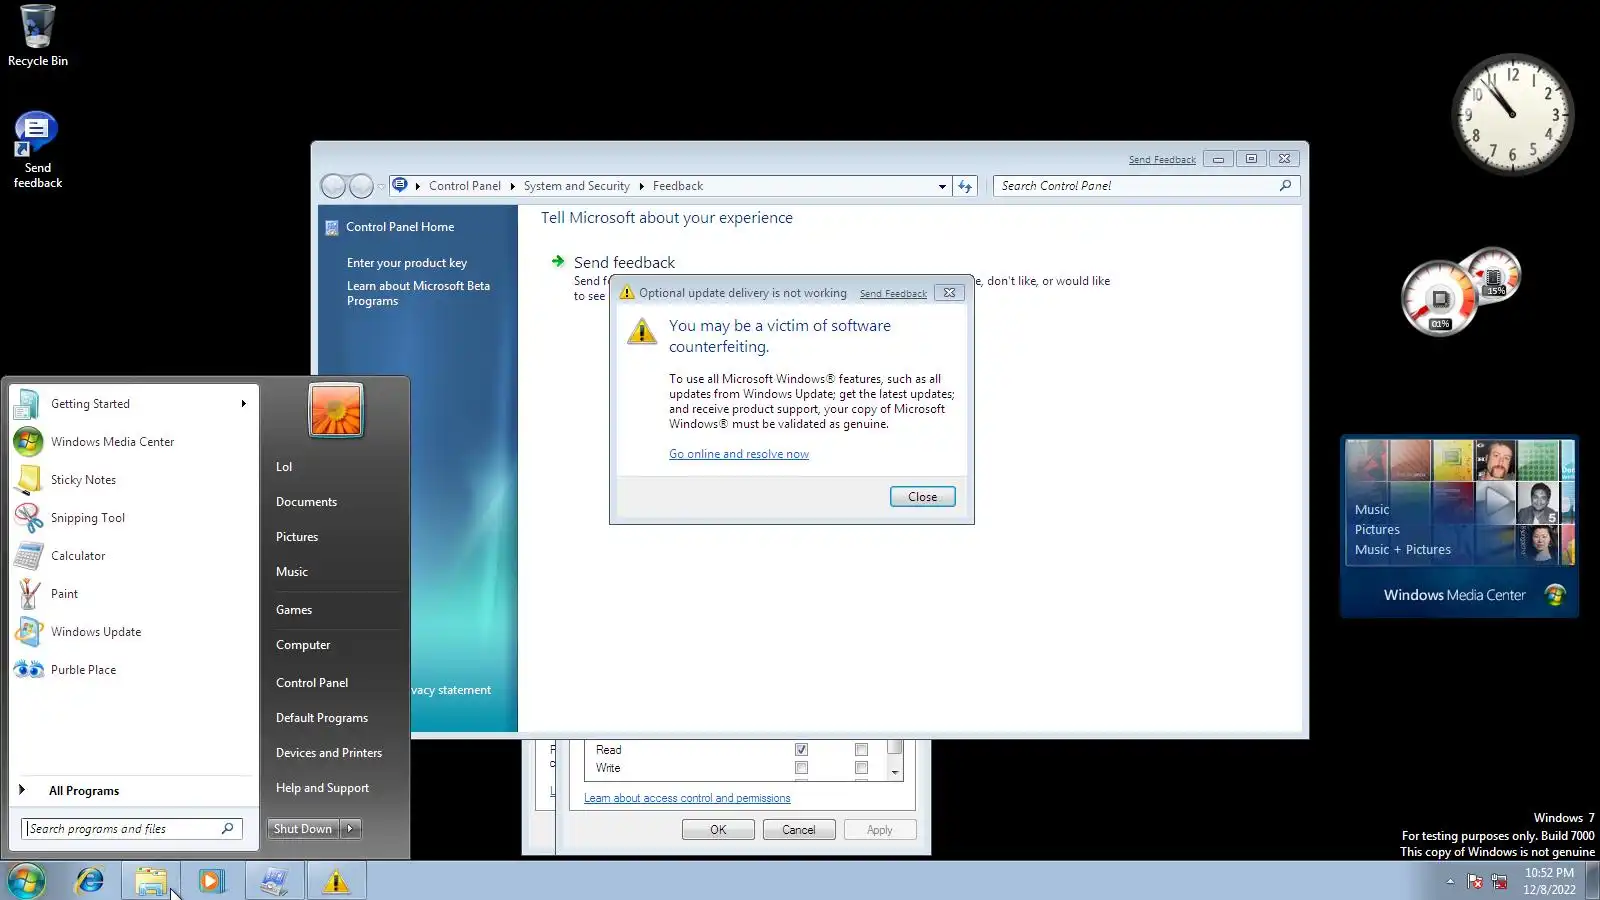Open Devices and Printers from Start menu
Image resolution: width=1600 pixels, height=900 pixels.
coord(329,753)
